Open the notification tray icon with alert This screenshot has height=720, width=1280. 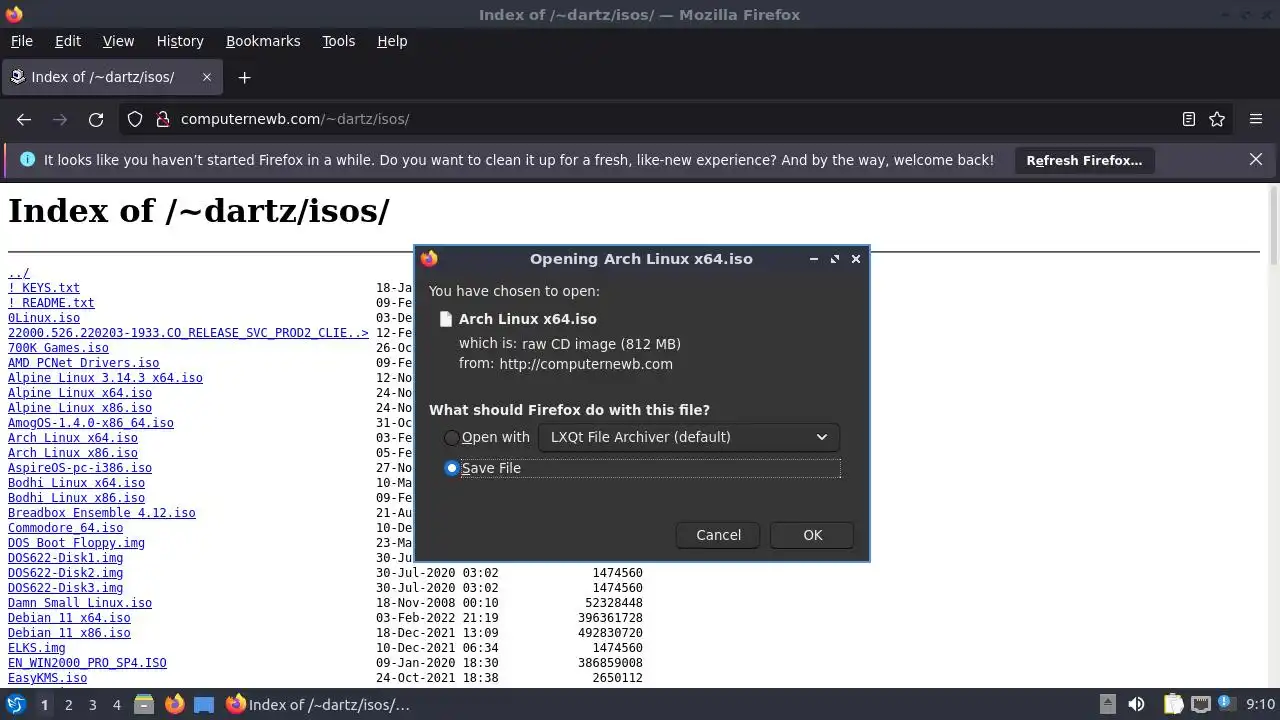(1227, 705)
